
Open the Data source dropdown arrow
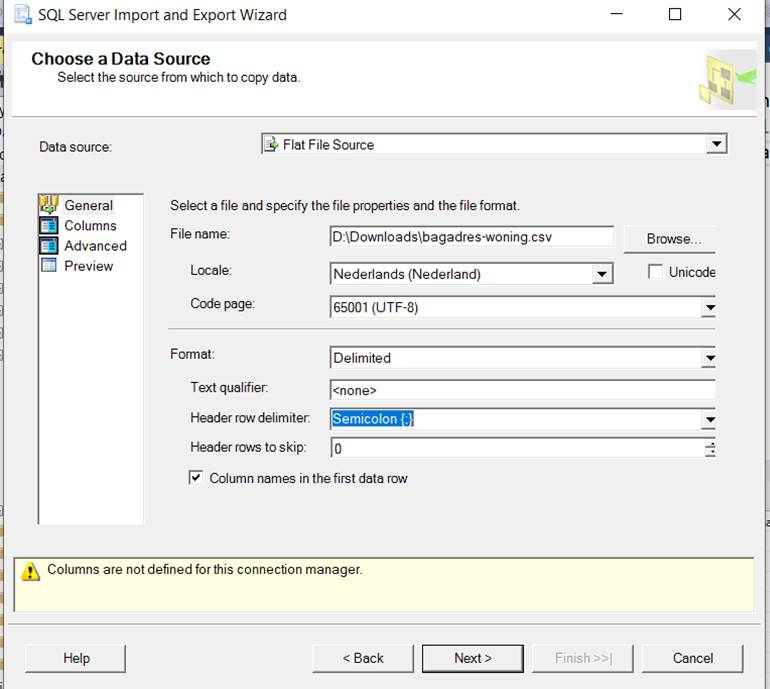coord(716,144)
